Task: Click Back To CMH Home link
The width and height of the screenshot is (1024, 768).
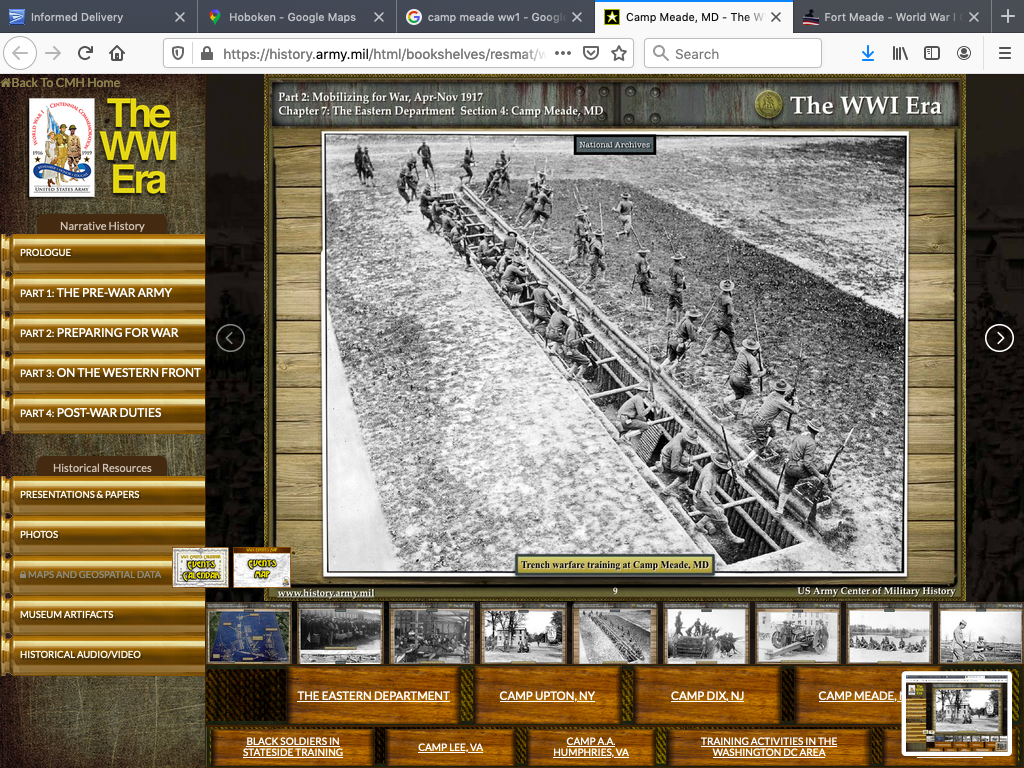Action: [62, 83]
